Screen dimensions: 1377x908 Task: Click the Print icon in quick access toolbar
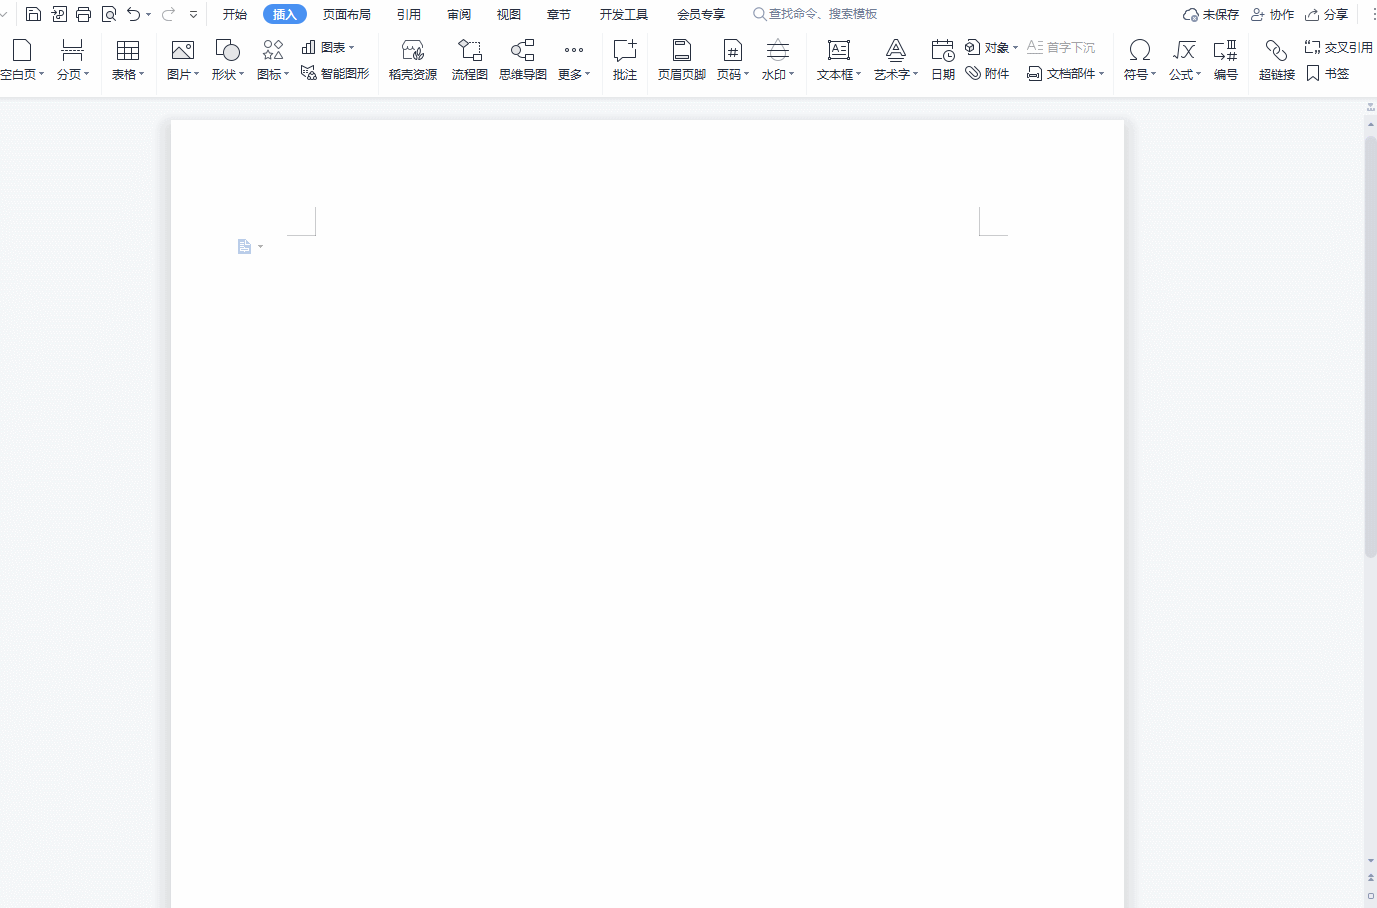84,14
